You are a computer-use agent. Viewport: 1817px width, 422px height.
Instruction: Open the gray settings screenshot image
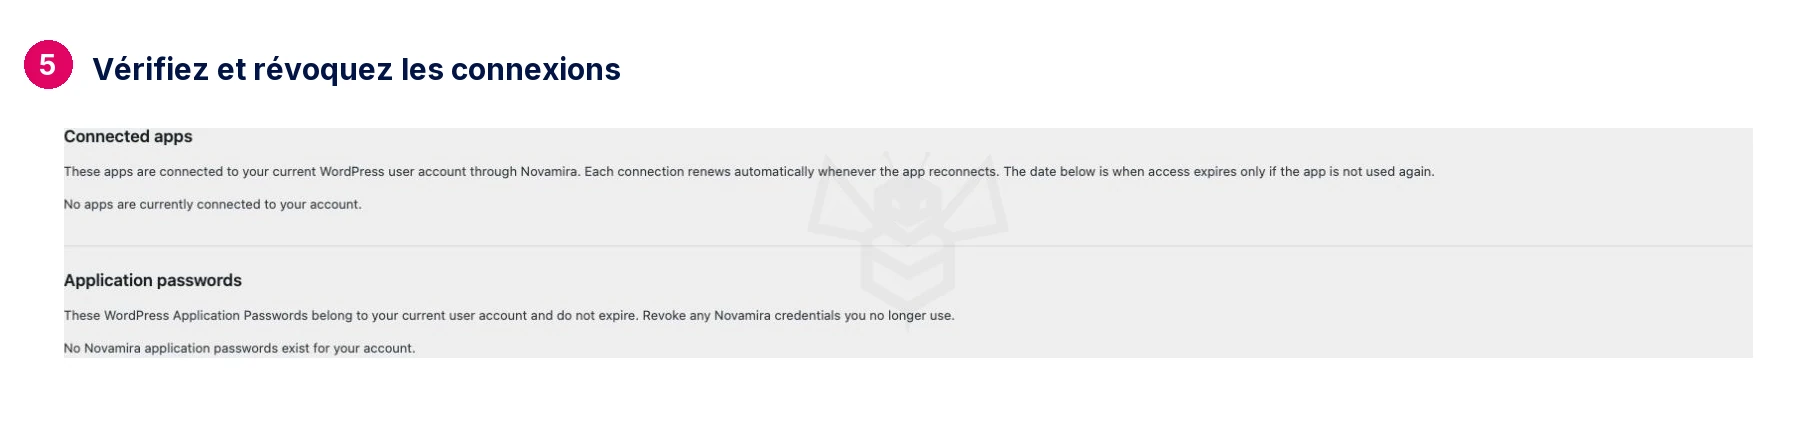[x=908, y=243]
